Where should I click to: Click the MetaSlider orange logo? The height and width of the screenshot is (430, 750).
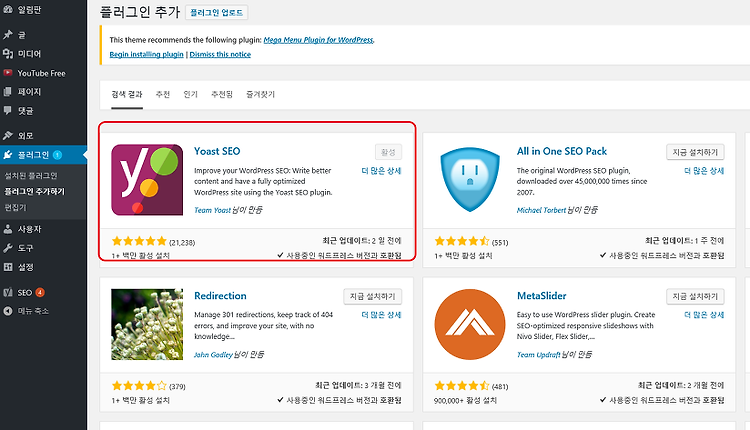[470, 324]
